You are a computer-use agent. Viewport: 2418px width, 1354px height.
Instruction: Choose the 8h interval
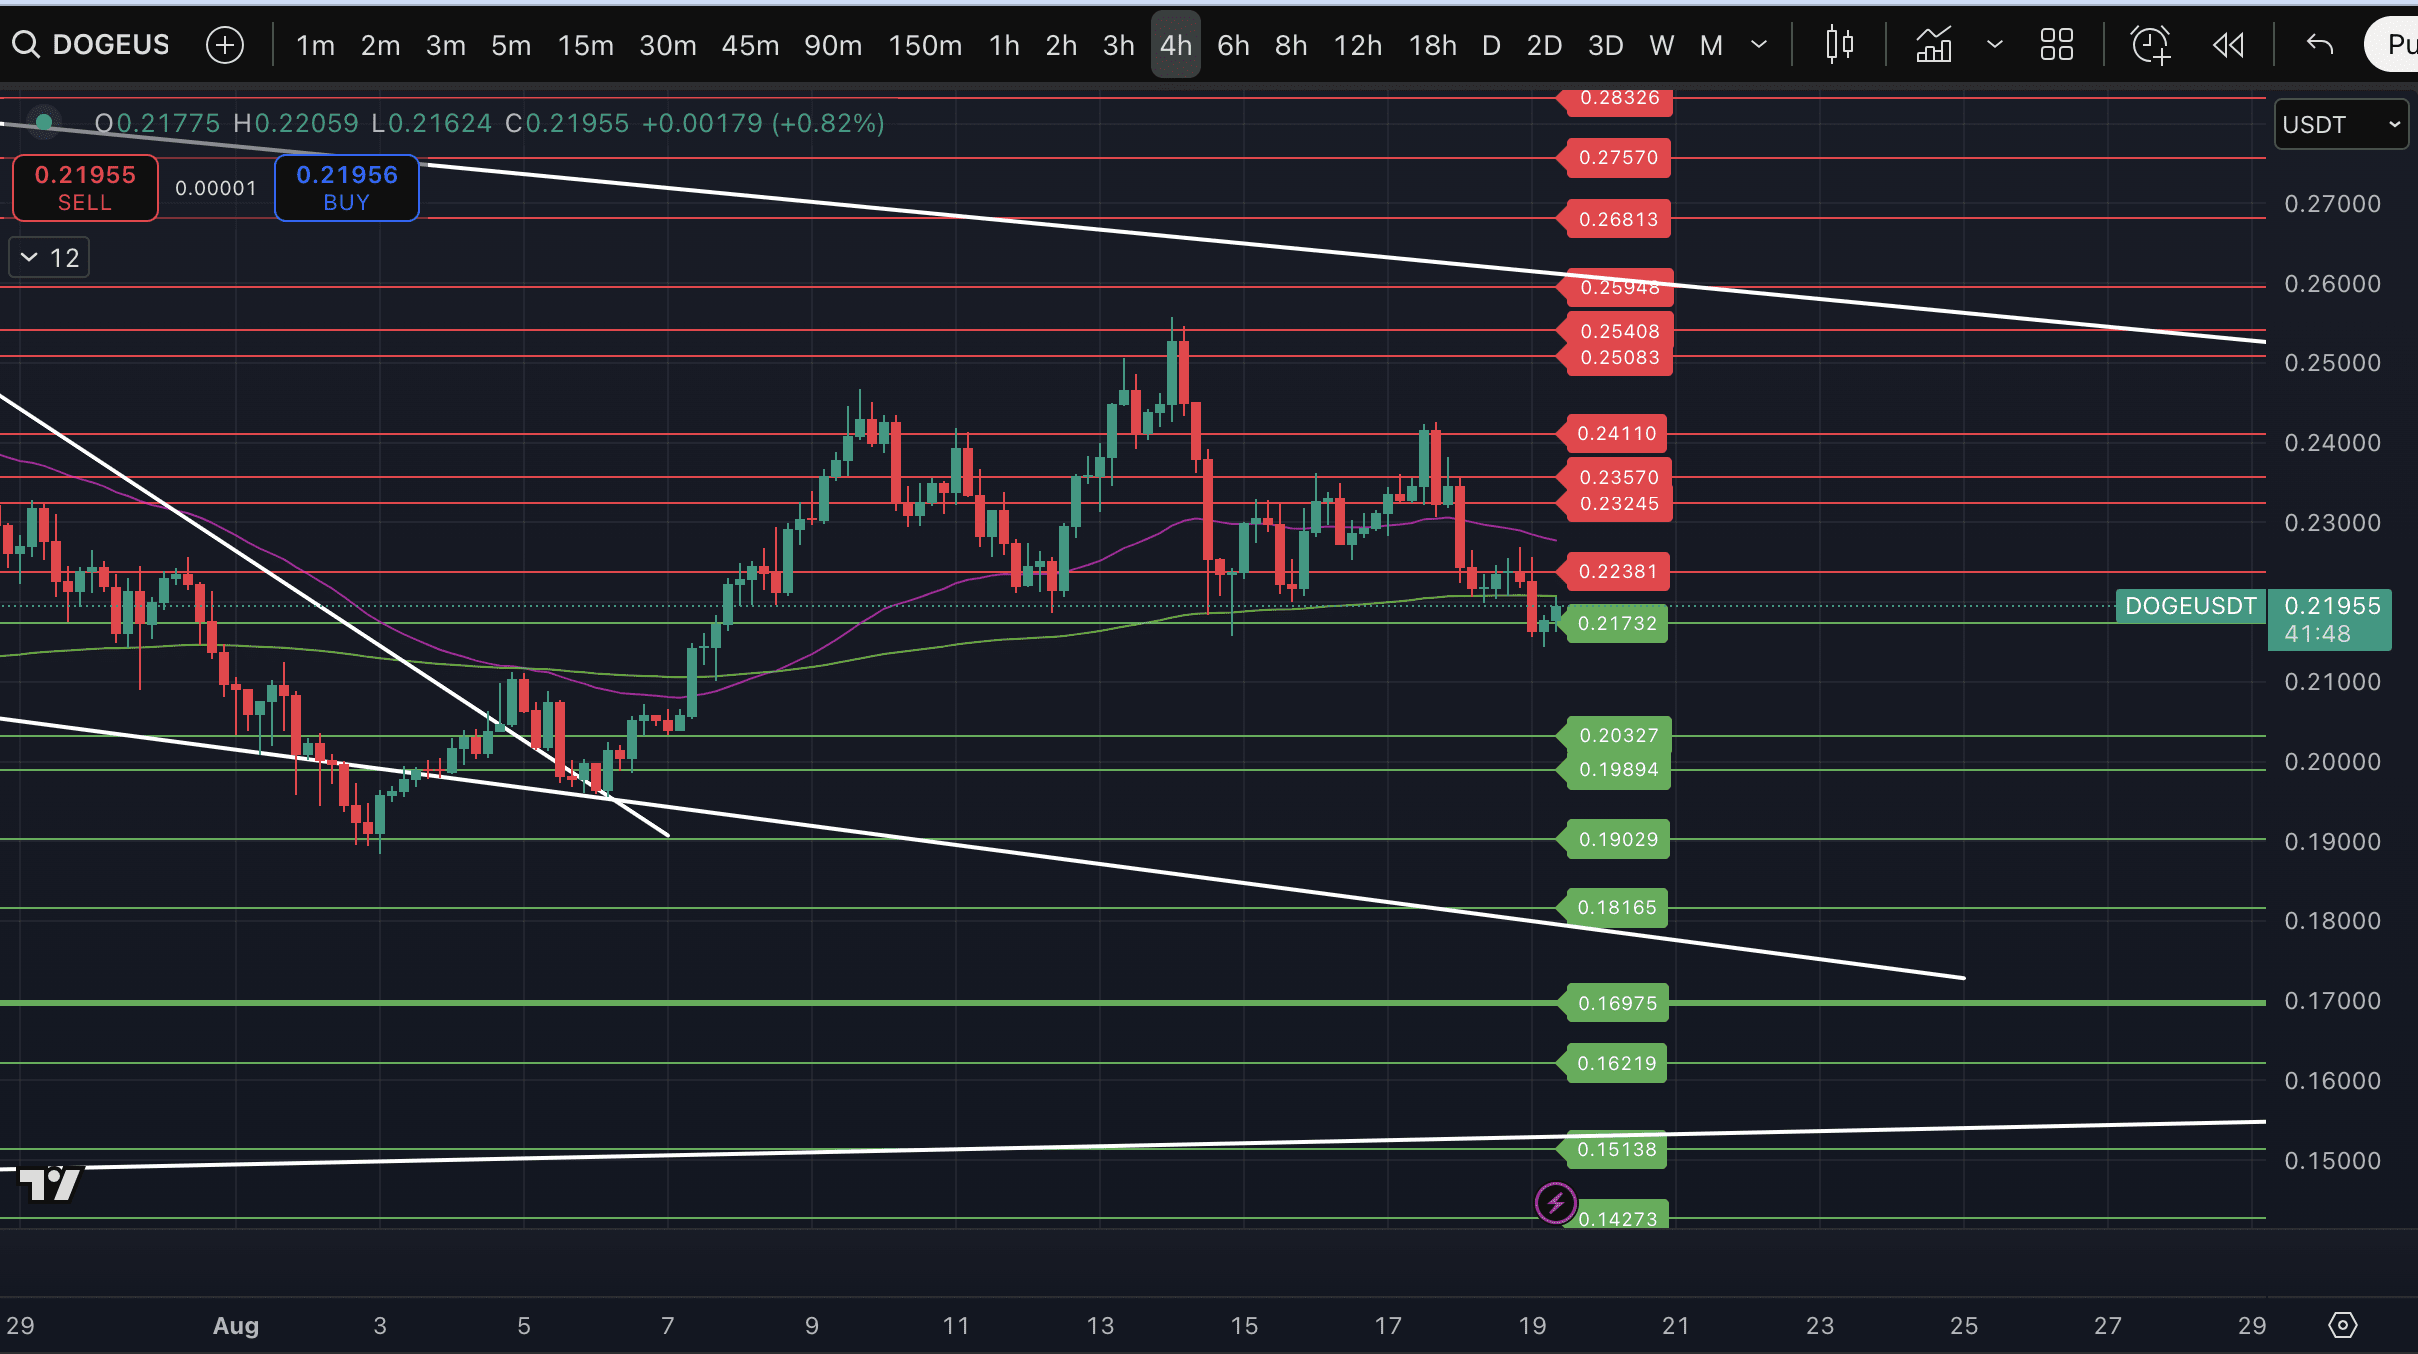[1292, 45]
